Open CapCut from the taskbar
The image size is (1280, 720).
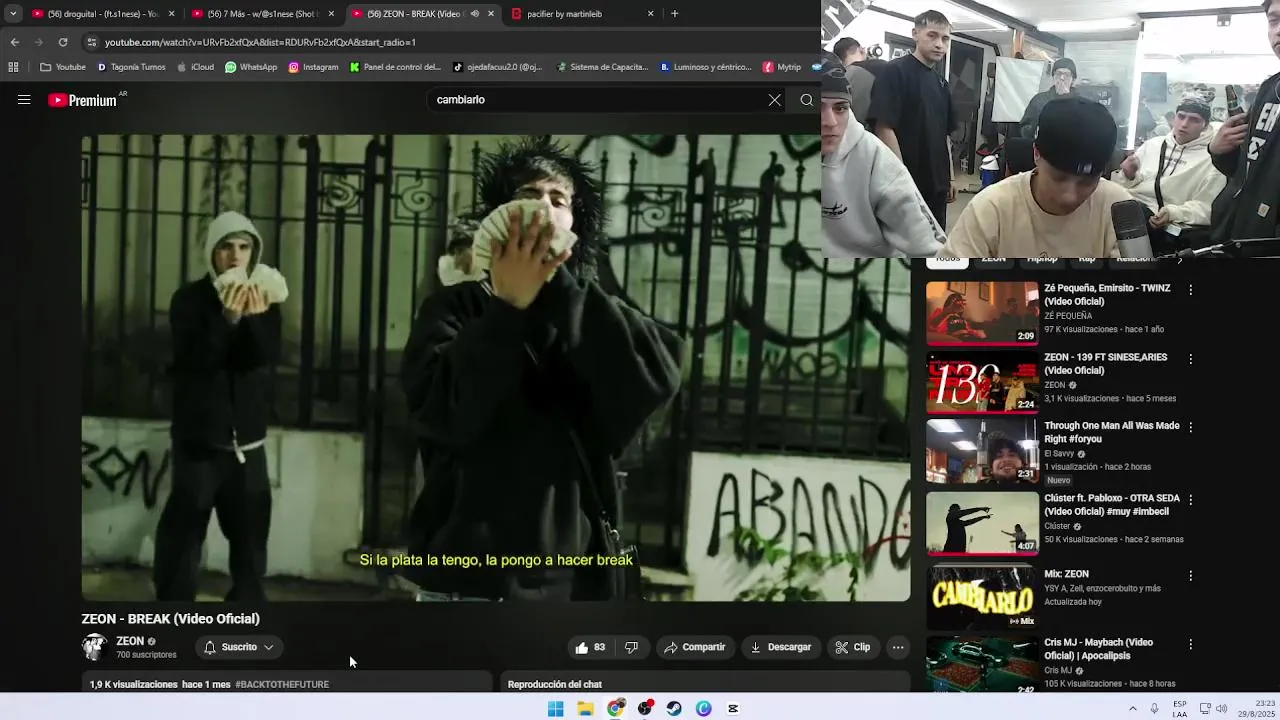[x=733, y=708]
